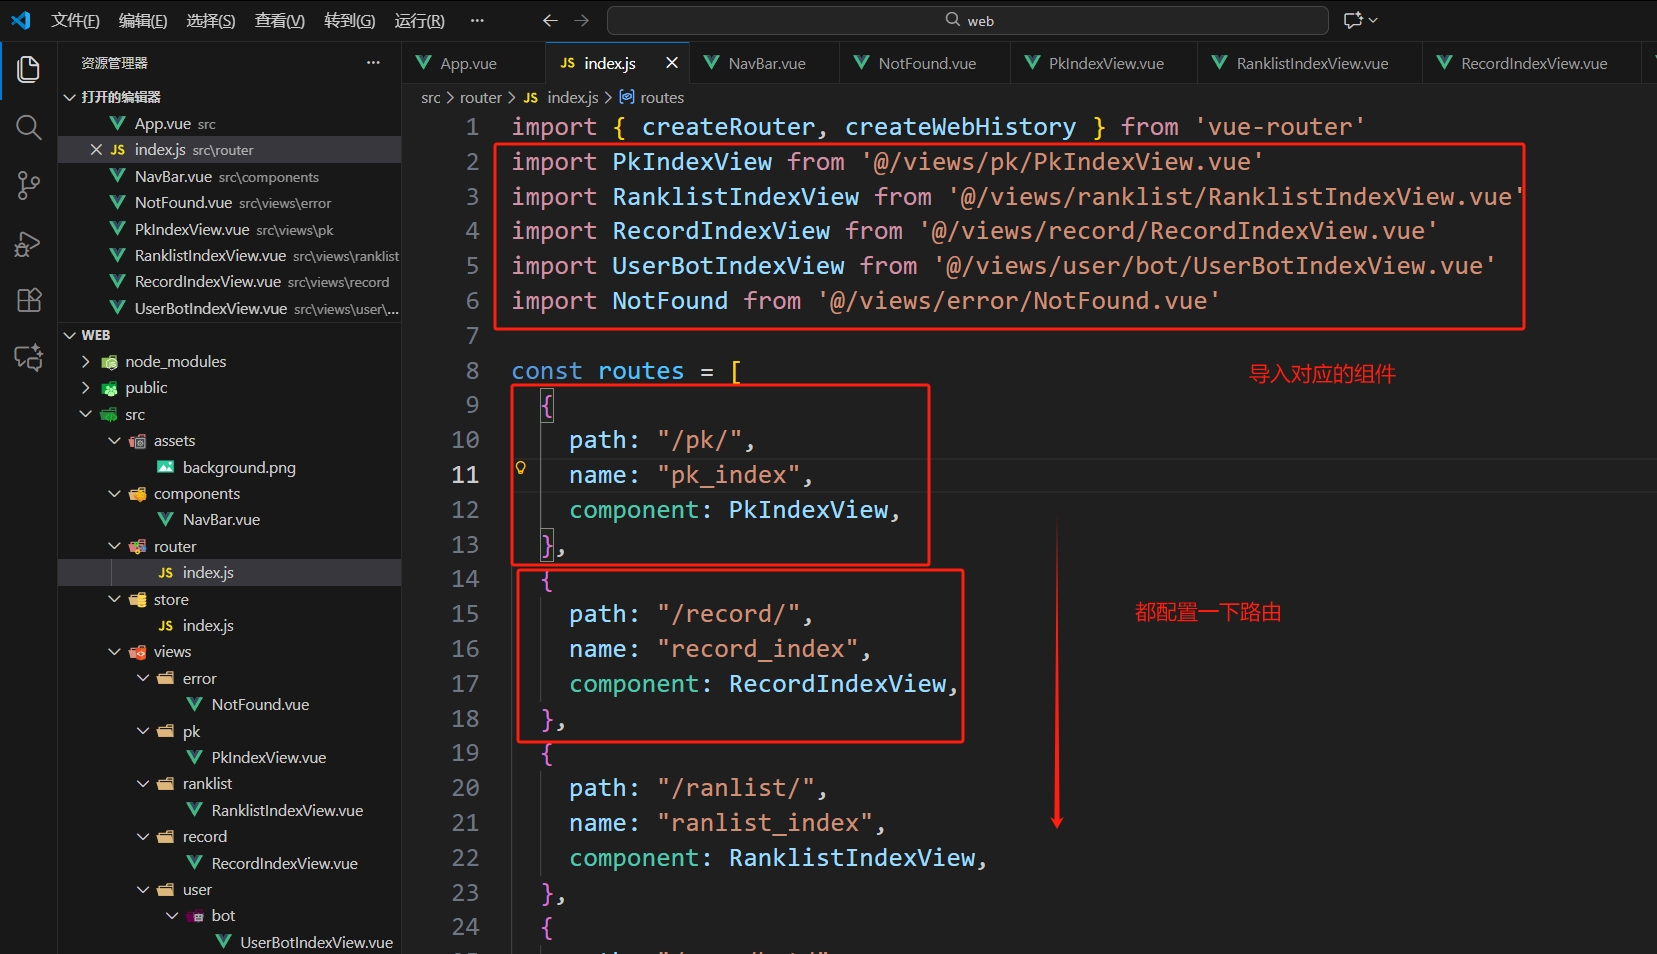
Task: Switch to the NavBar.vue tab
Action: click(766, 63)
